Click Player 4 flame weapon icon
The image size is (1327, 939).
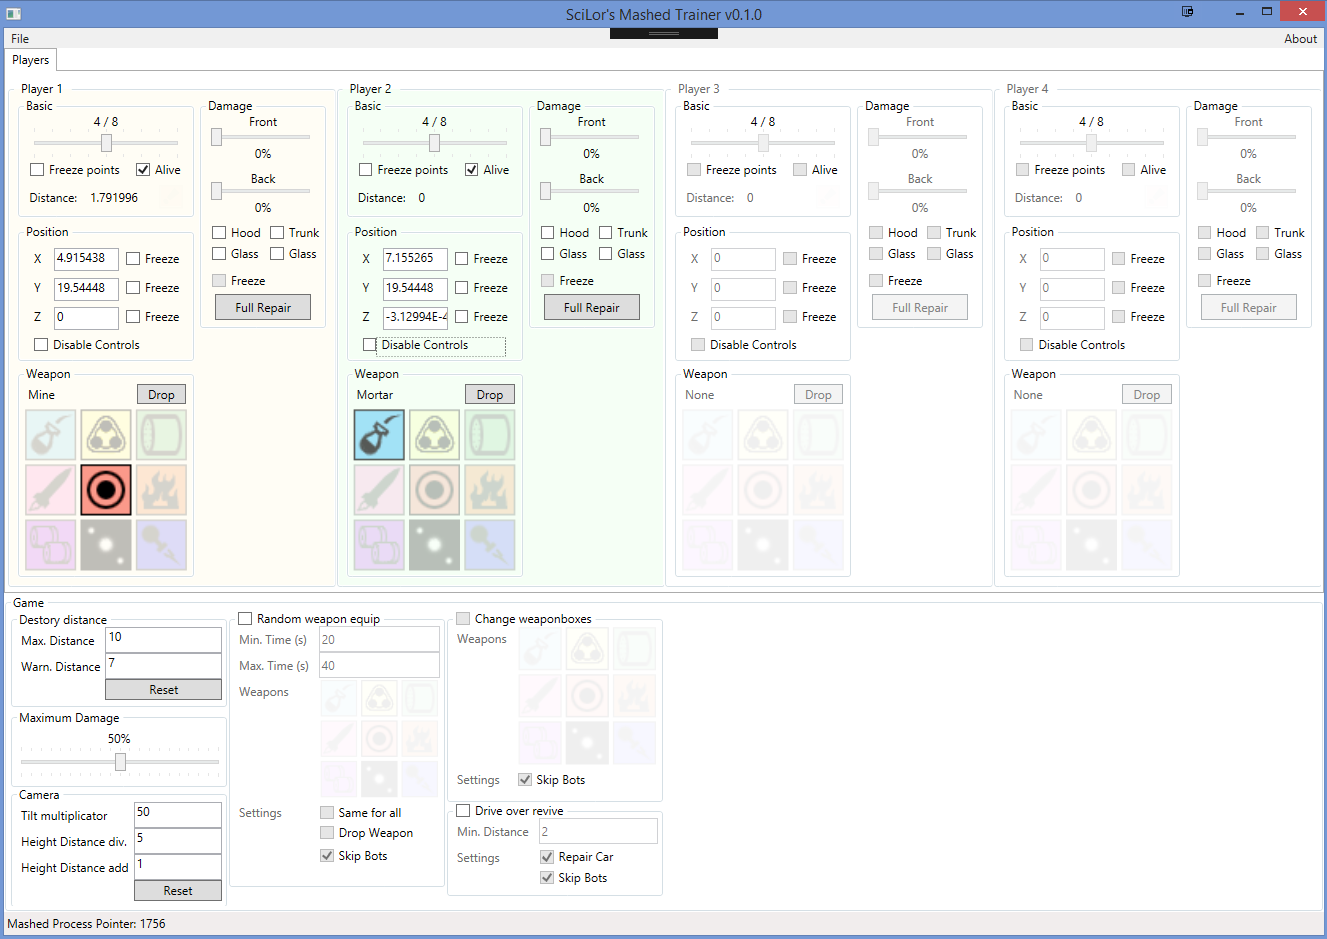click(1147, 490)
